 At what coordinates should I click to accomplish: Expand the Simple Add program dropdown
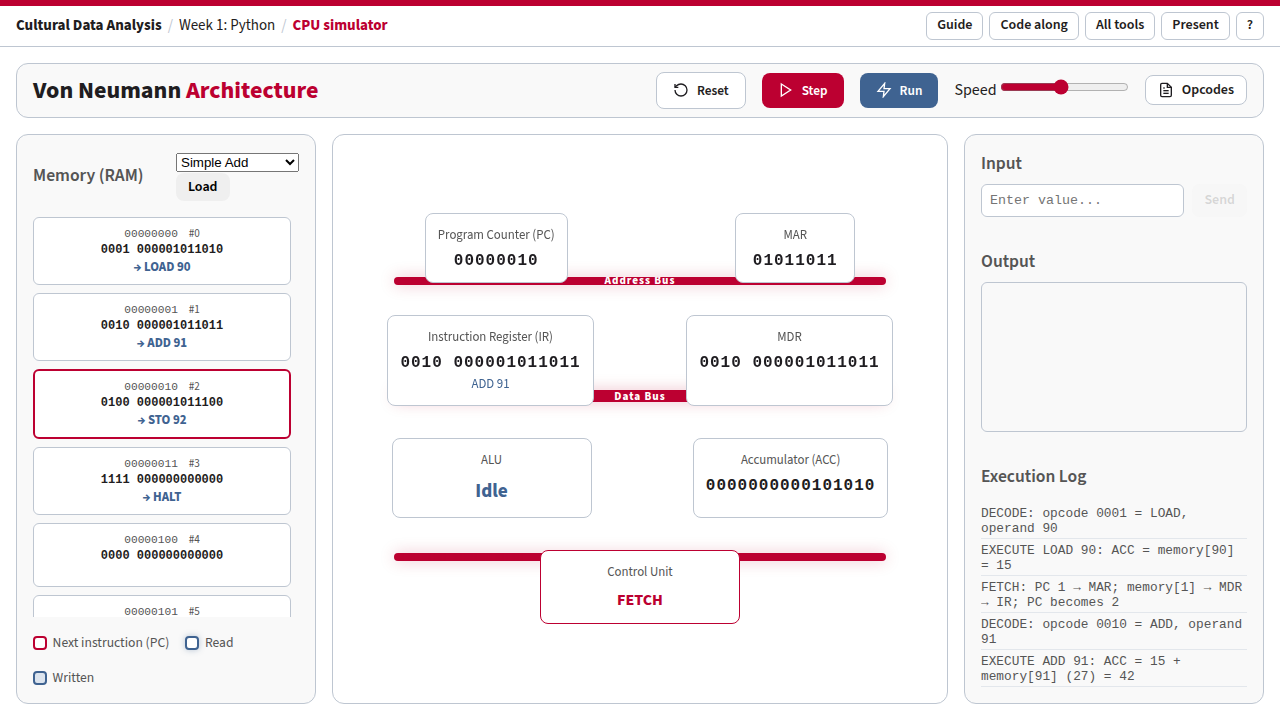pyautogui.click(x=237, y=163)
